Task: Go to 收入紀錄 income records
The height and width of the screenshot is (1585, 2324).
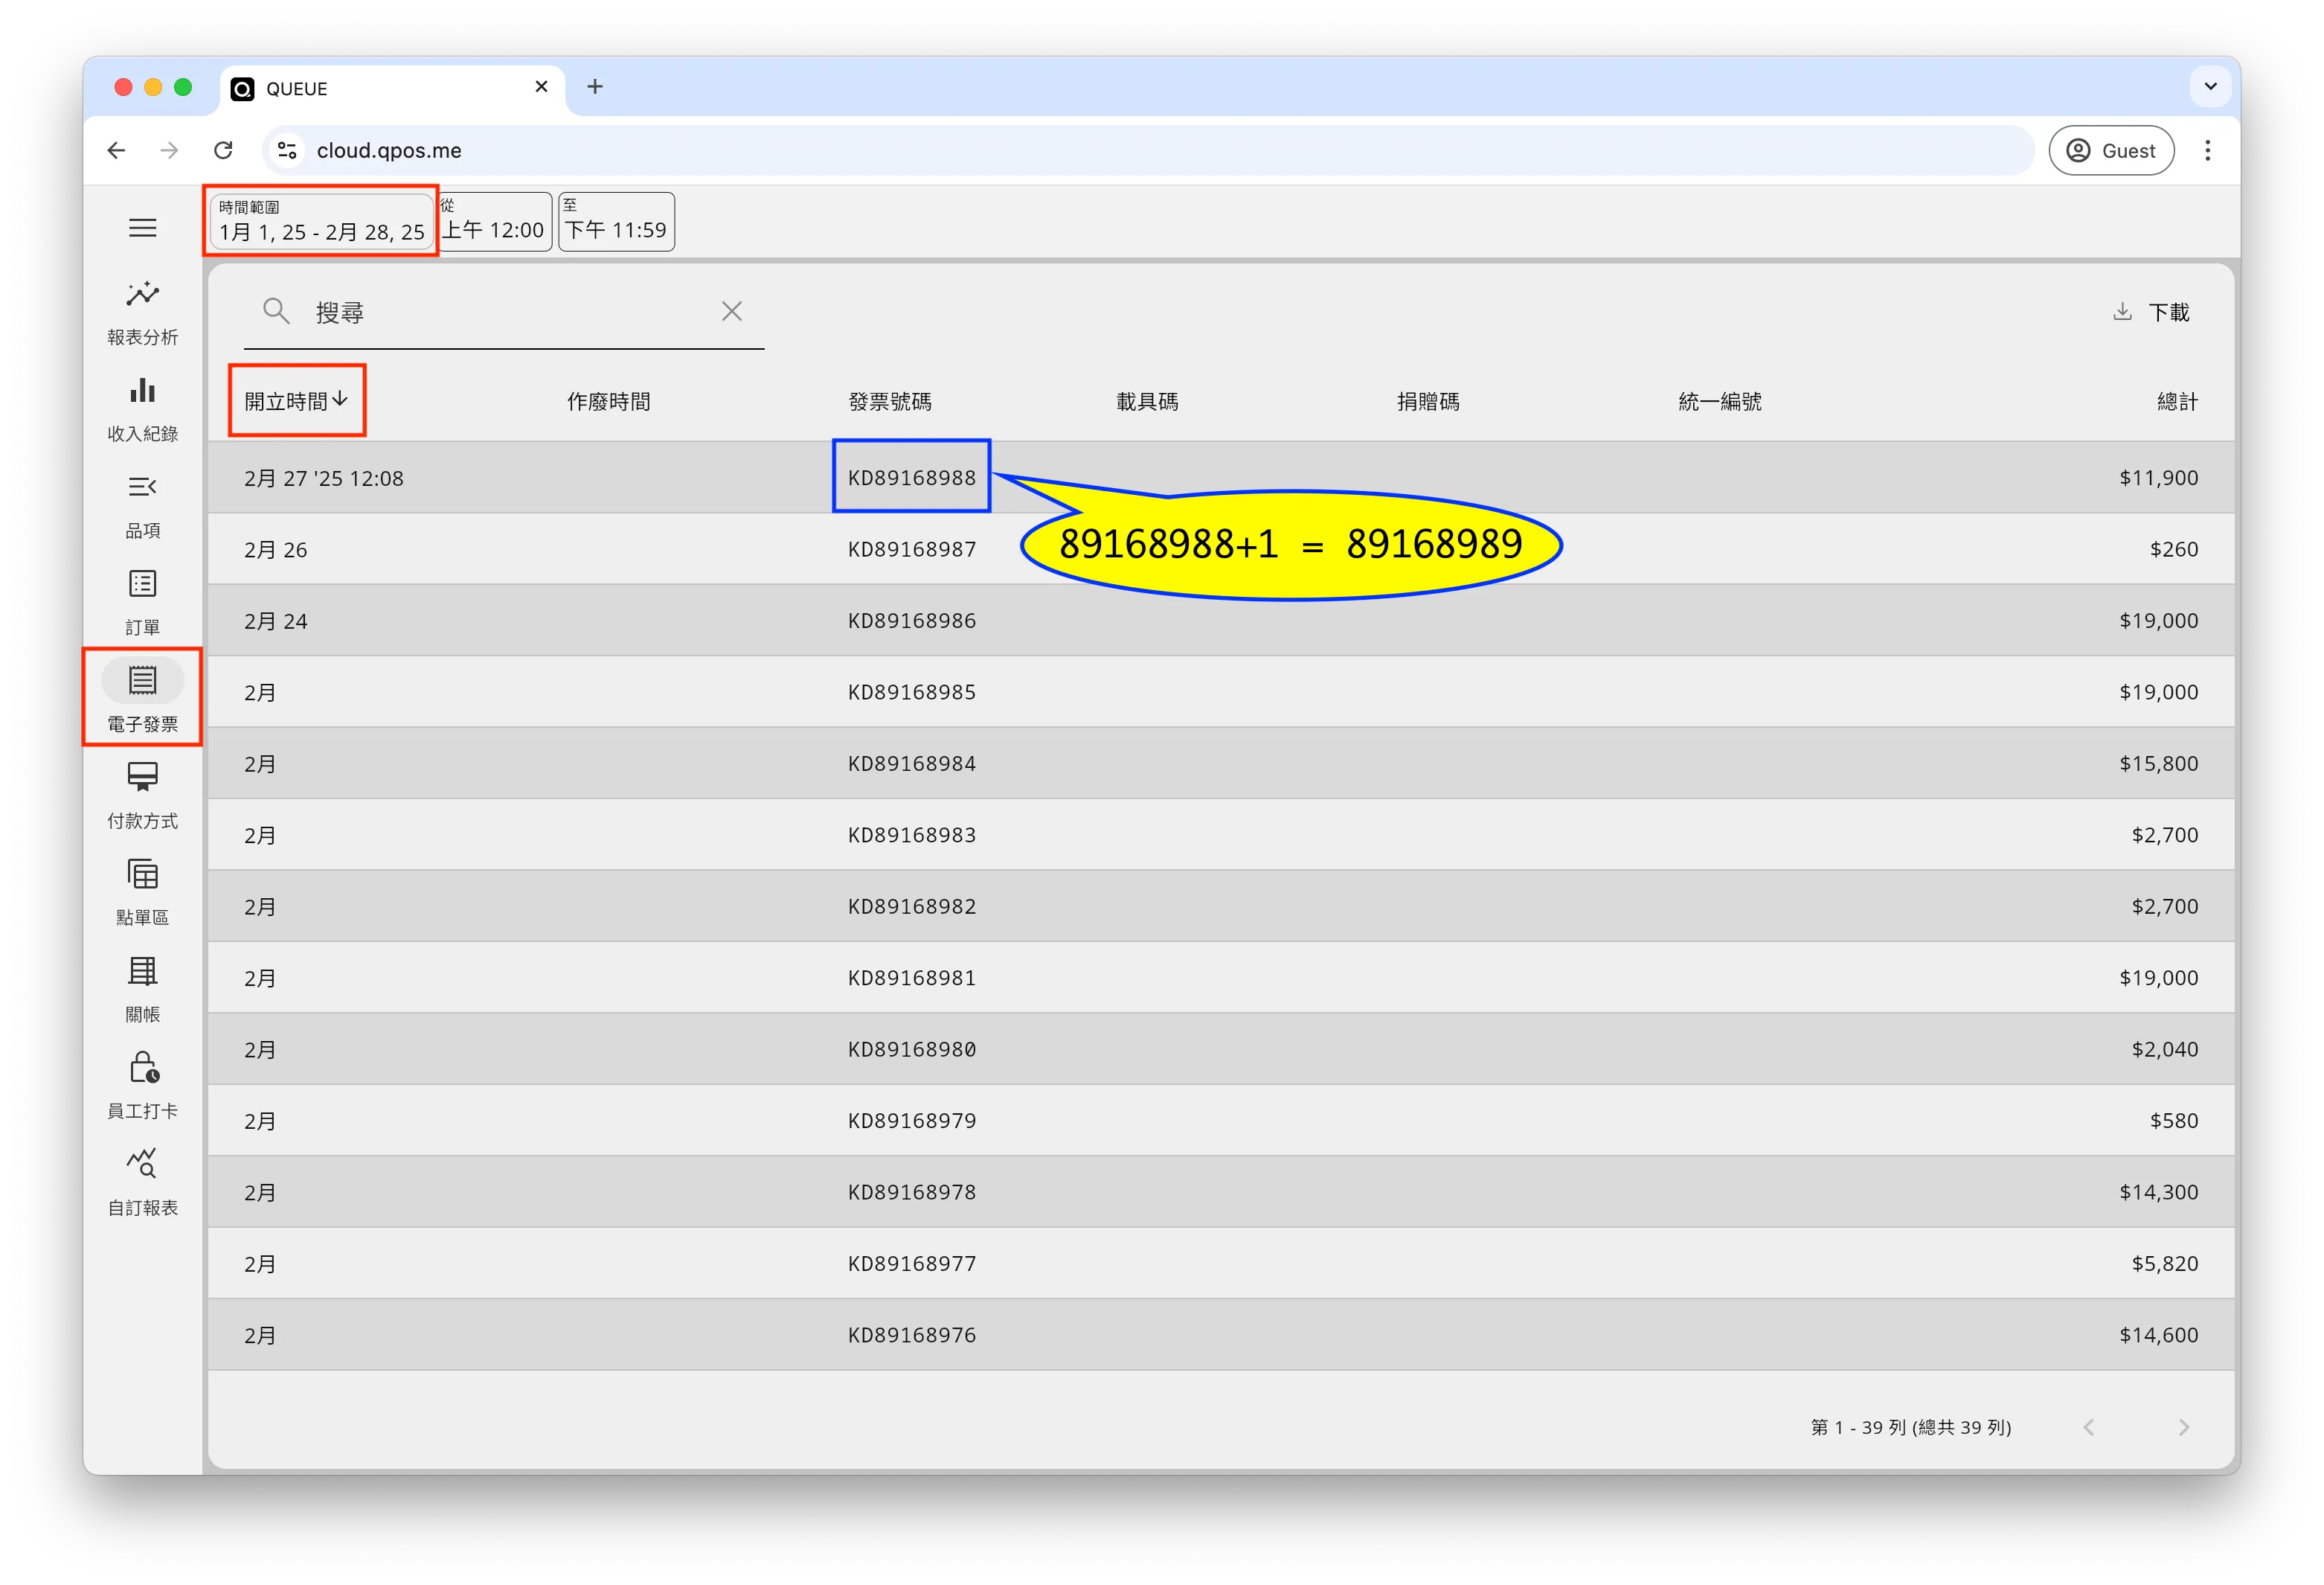Action: click(143, 410)
